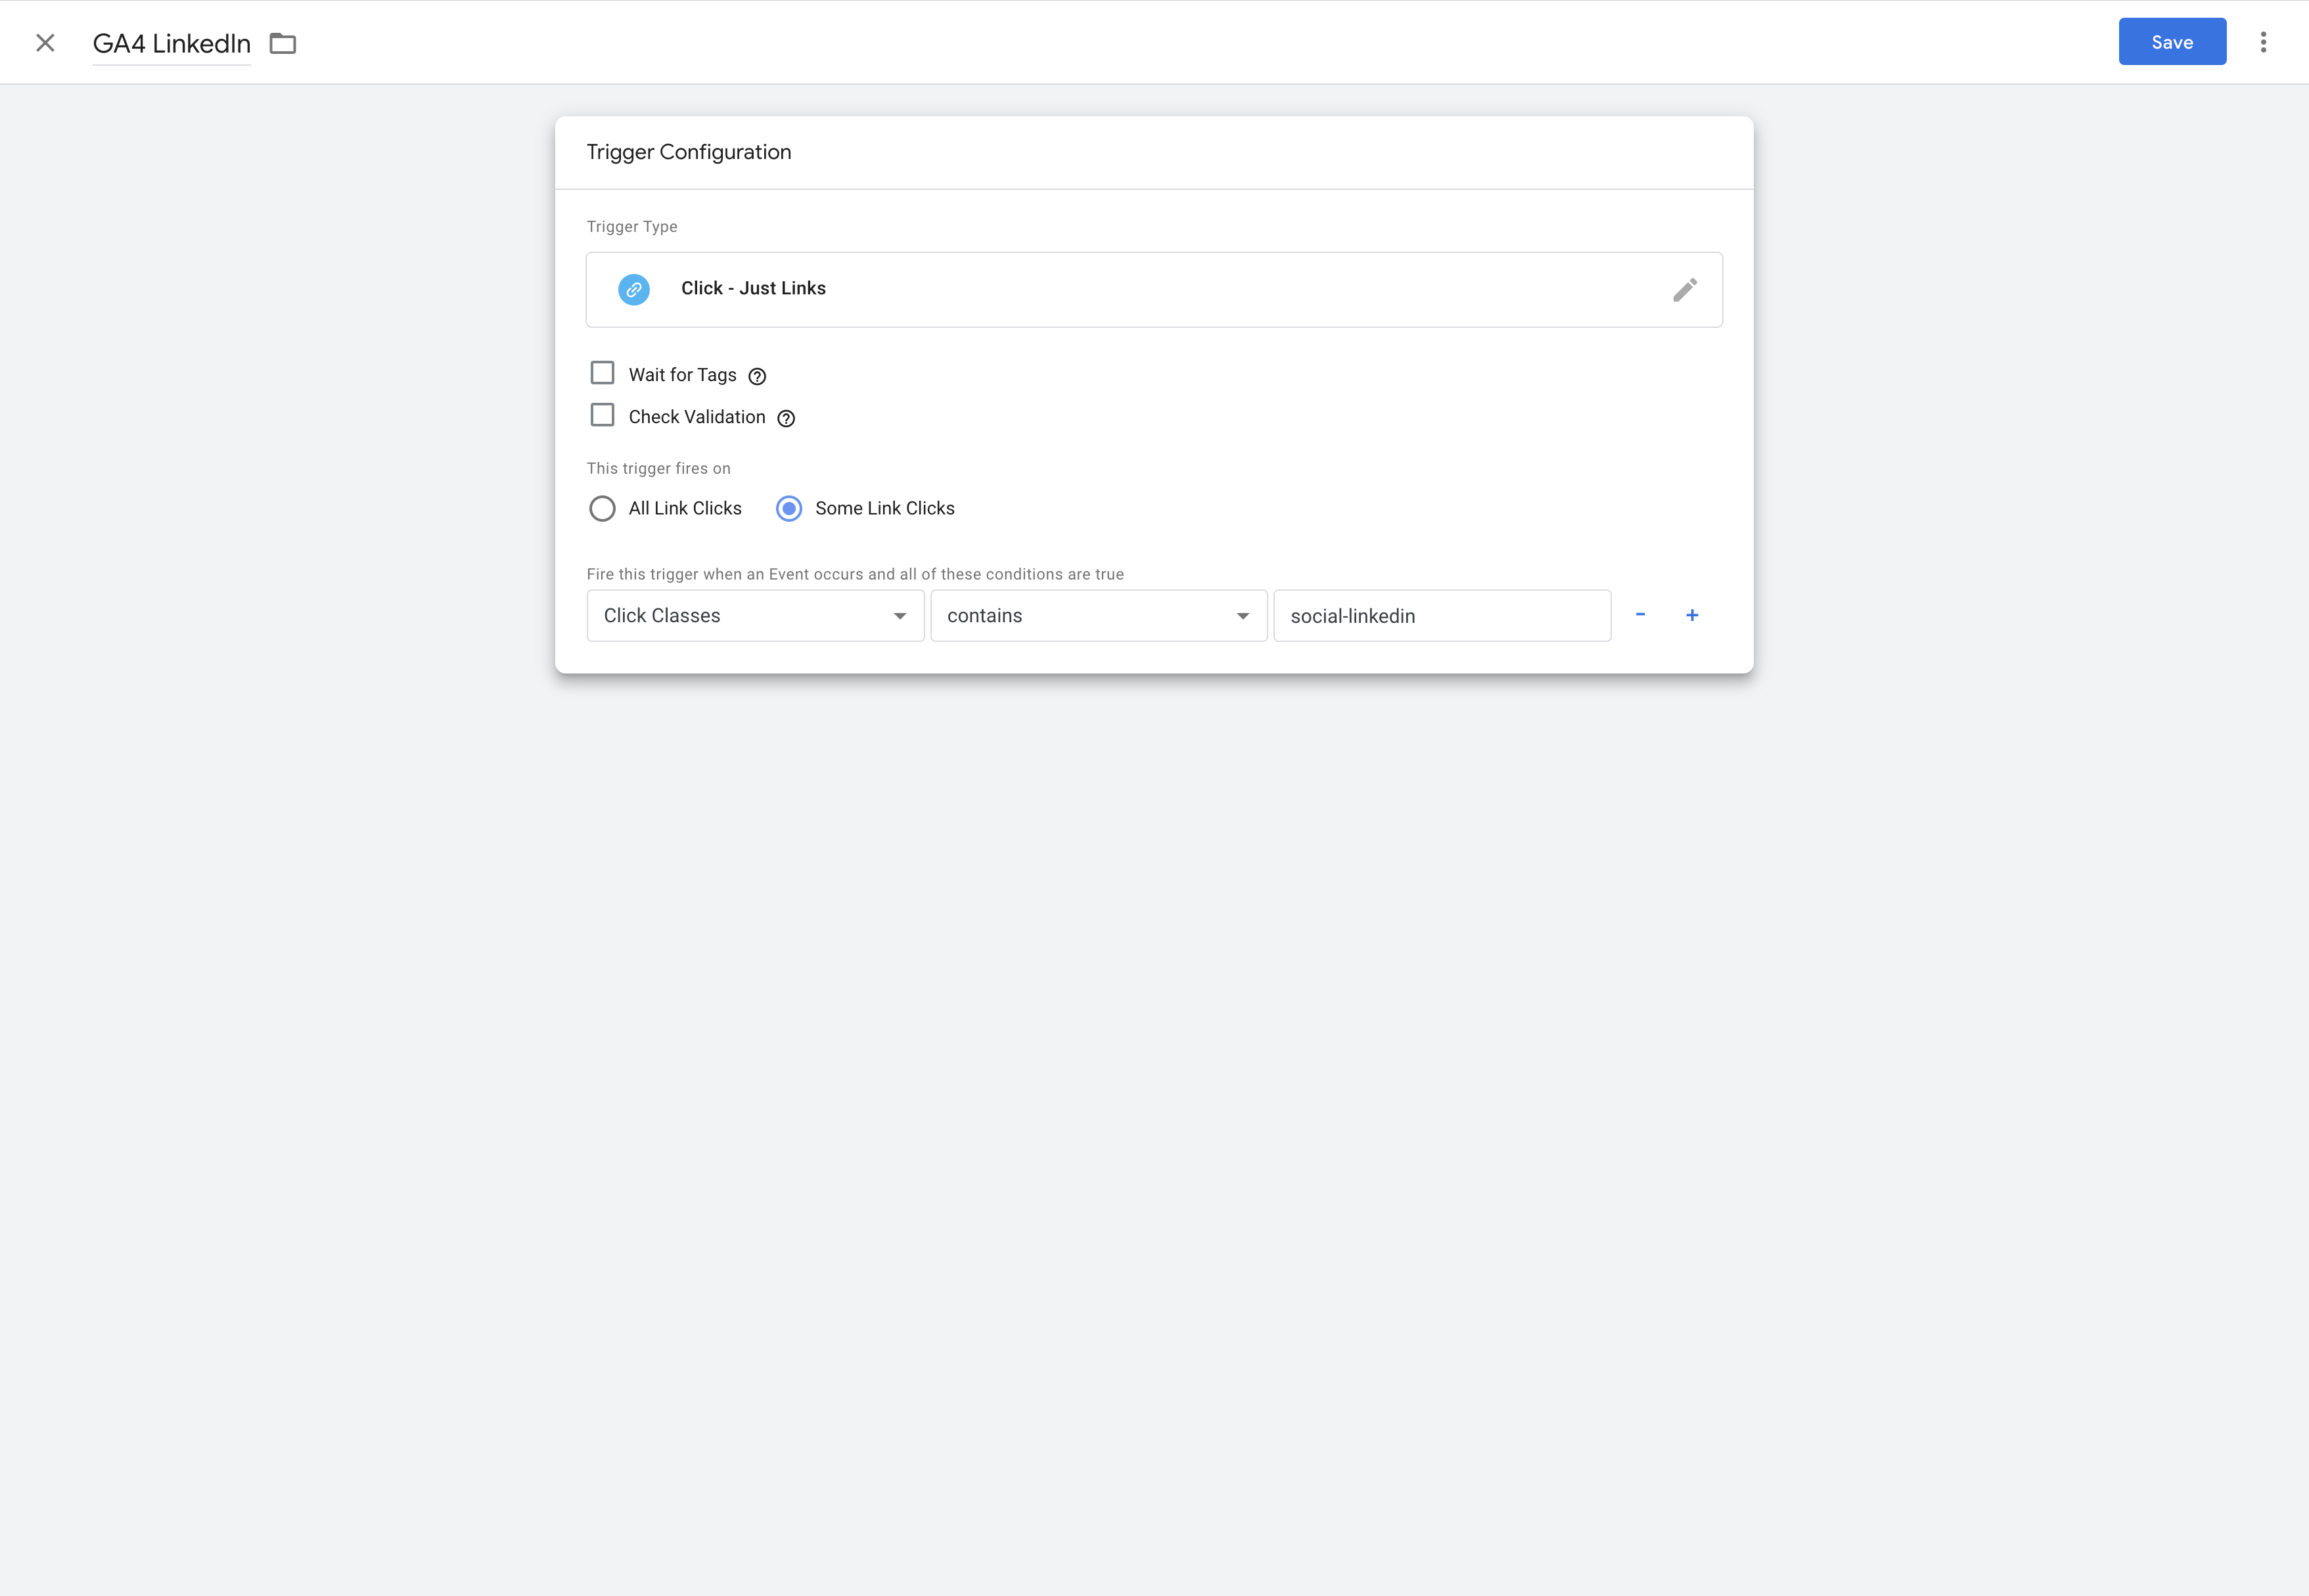The width and height of the screenshot is (2309, 1596).
Task: Select the Some Link Clicks radio button
Action: coord(789,509)
